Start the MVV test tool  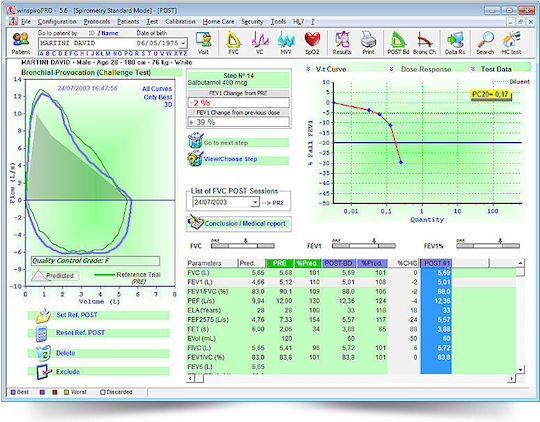tap(286, 43)
